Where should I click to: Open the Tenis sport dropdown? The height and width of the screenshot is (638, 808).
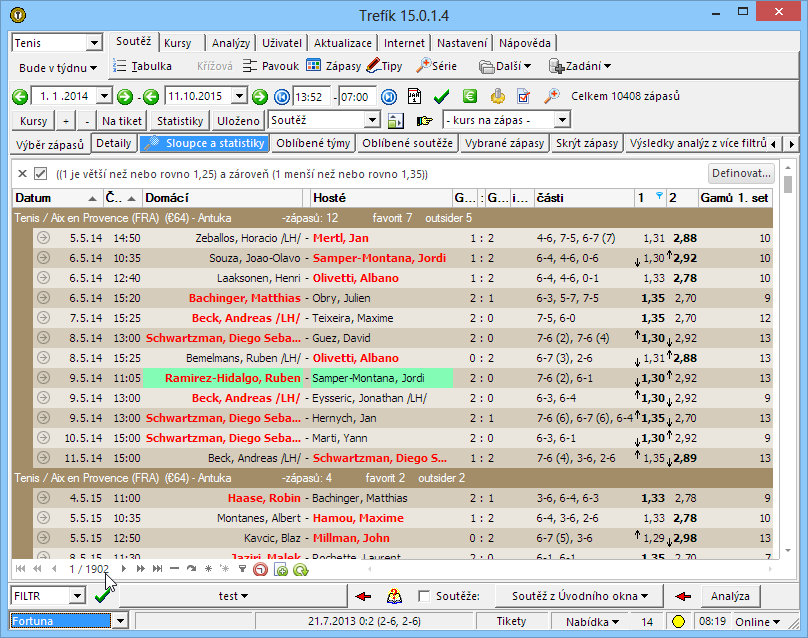94,43
